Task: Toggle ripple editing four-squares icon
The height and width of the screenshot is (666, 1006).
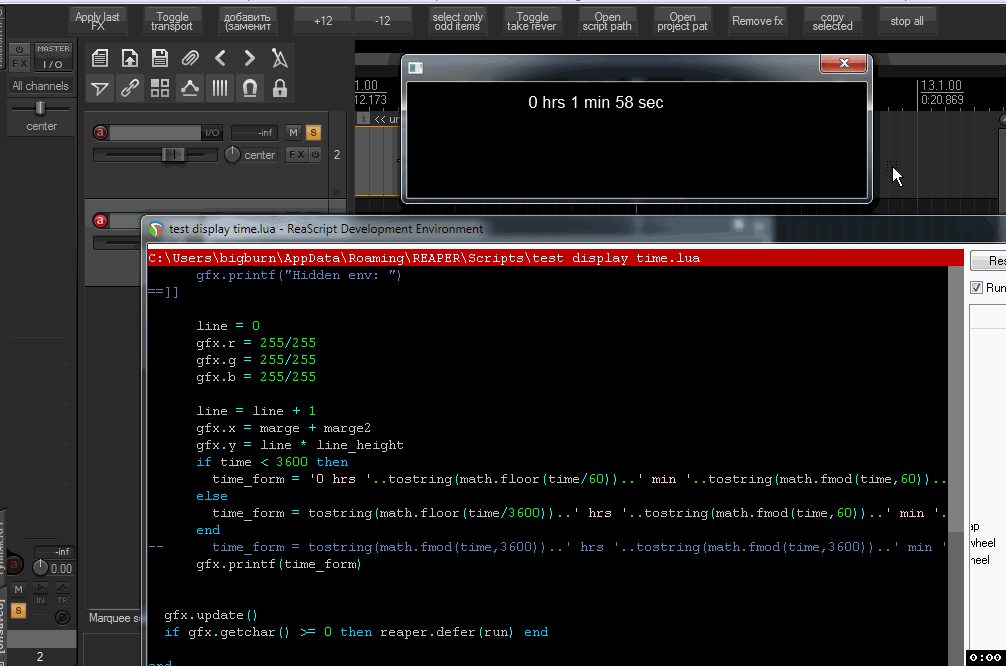Action: coord(160,88)
